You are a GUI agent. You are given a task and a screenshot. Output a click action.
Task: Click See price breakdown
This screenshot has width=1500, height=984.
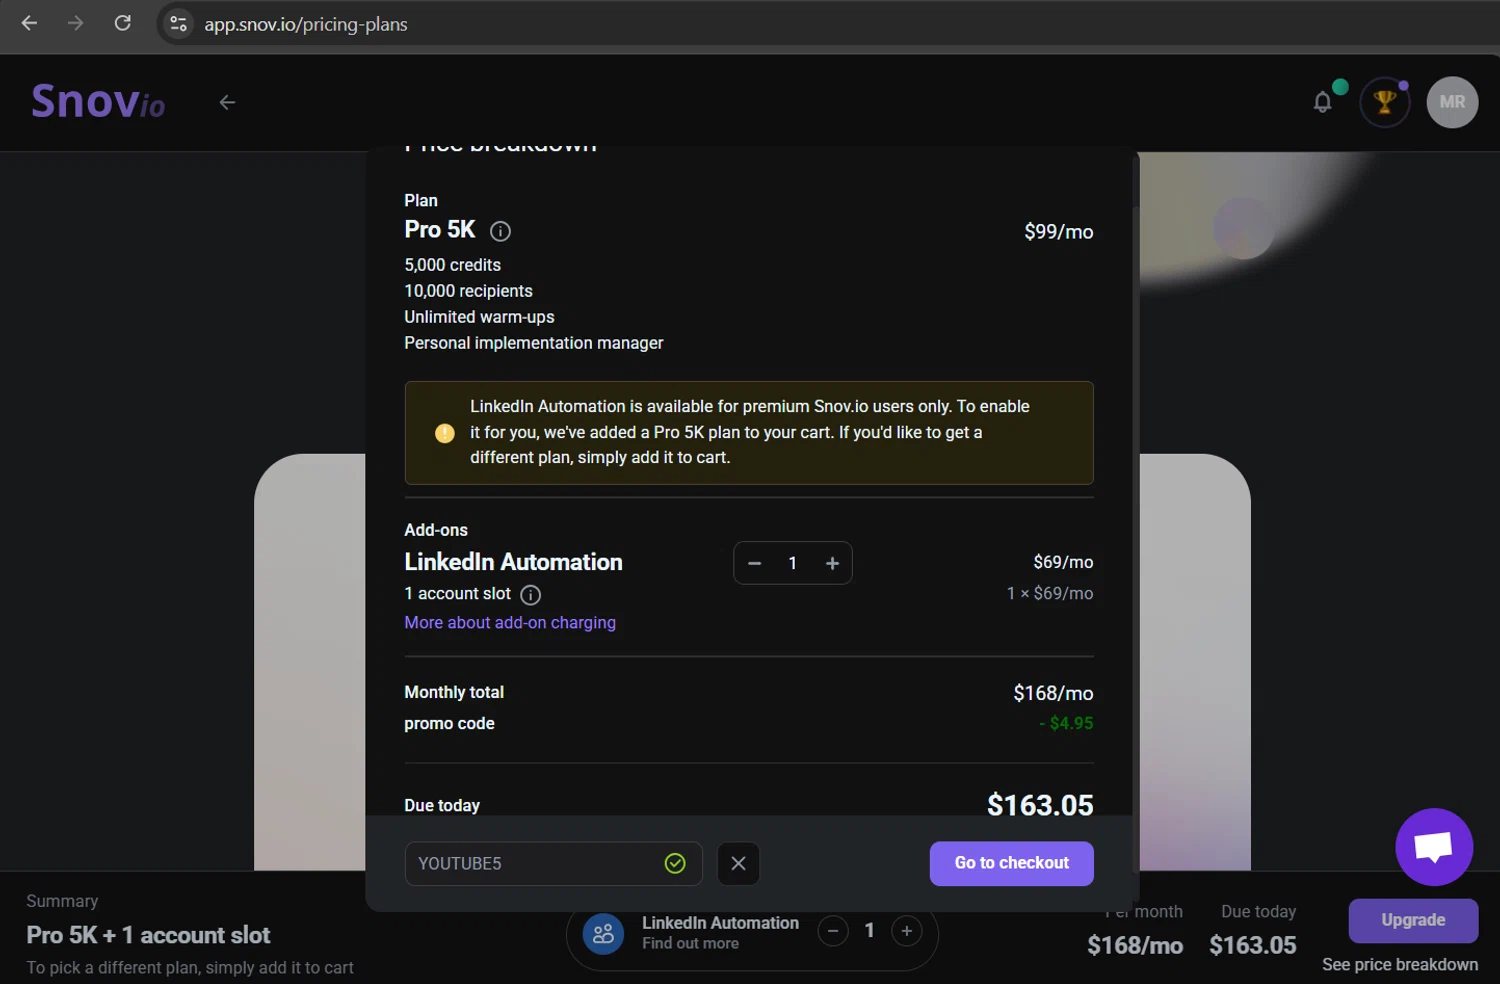coord(1400,964)
